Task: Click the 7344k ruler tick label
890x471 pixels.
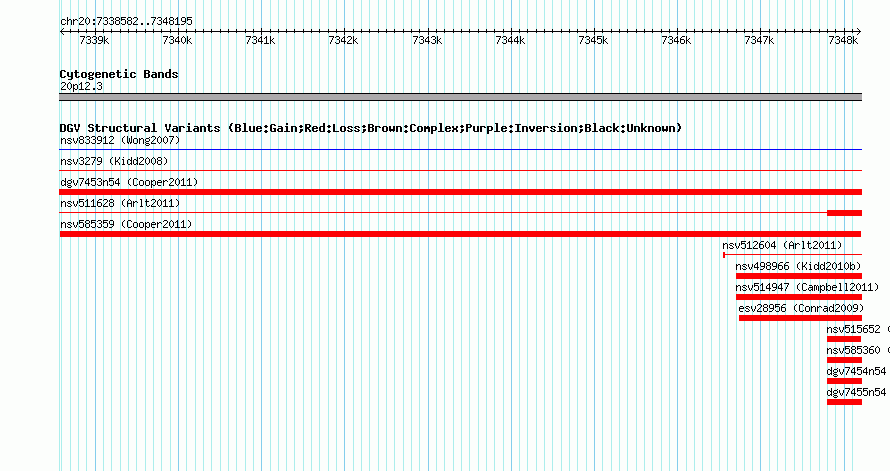Action: (x=510, y=40)
